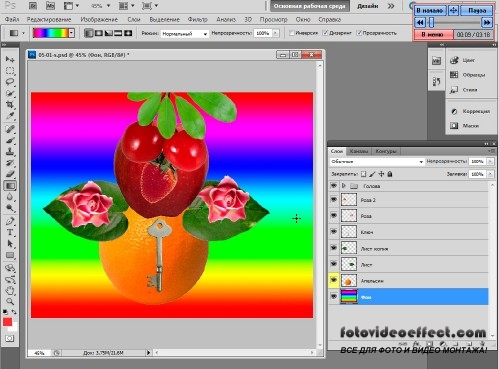Open the layer blend mode Обычные dropdown
This screenshot has height=369, width=499.
(x=377, y=161)
